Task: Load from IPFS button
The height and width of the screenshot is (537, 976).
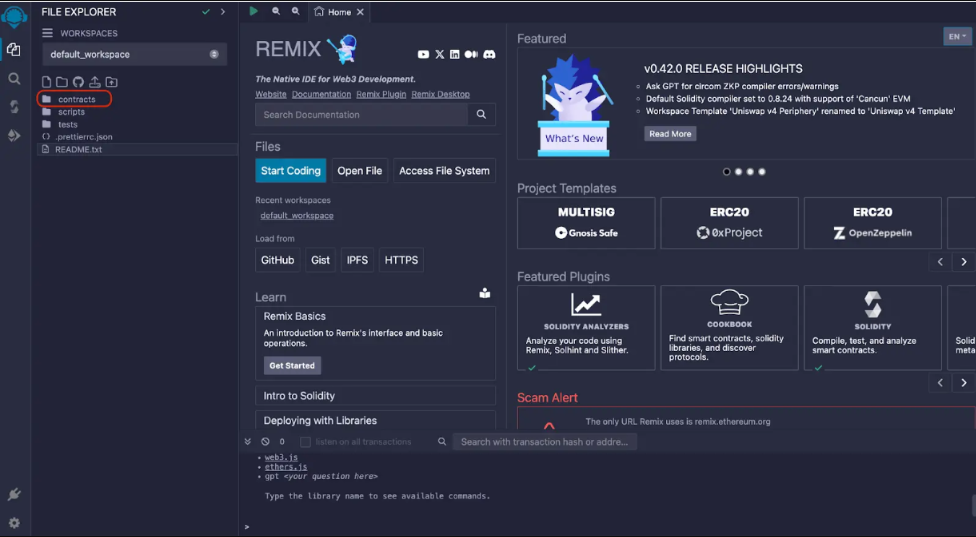Action: tap(357, 260)
